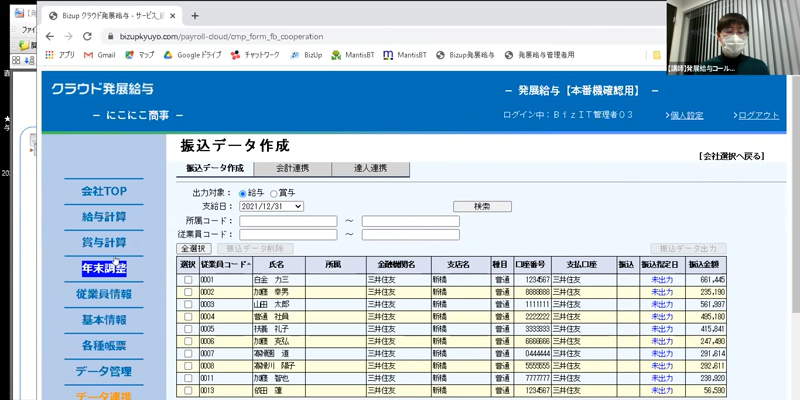
Task: Click the 個人設定 link
Action: pos(686,116)
